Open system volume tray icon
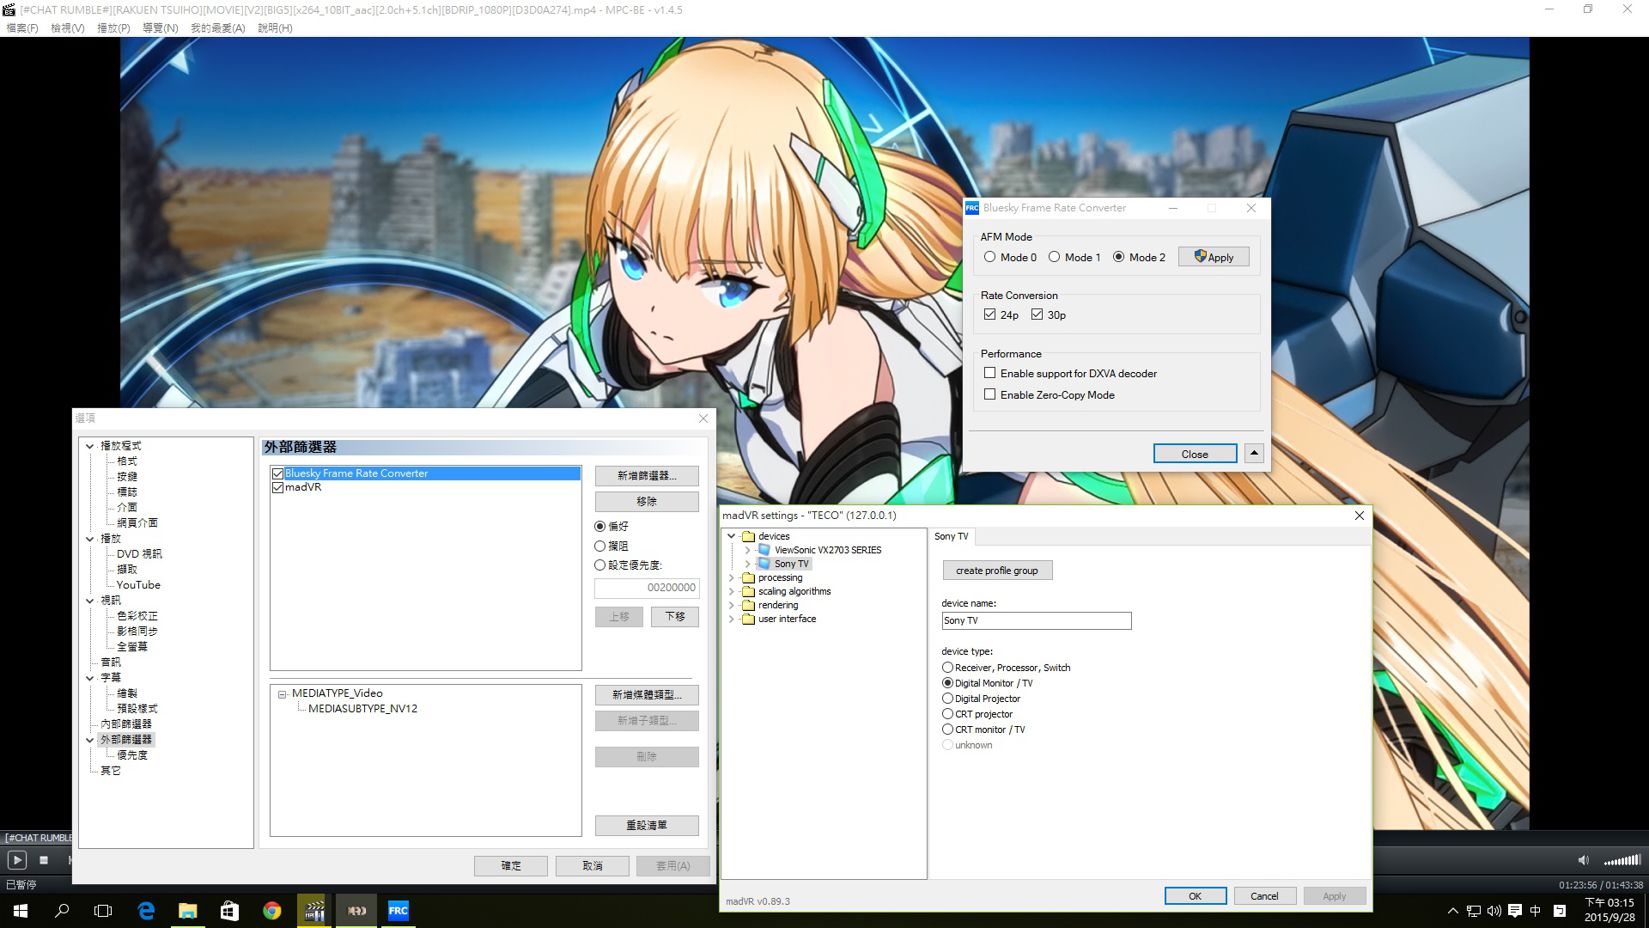The height and width of the screenshot is (928, 1649). (x=1494, y=911)
